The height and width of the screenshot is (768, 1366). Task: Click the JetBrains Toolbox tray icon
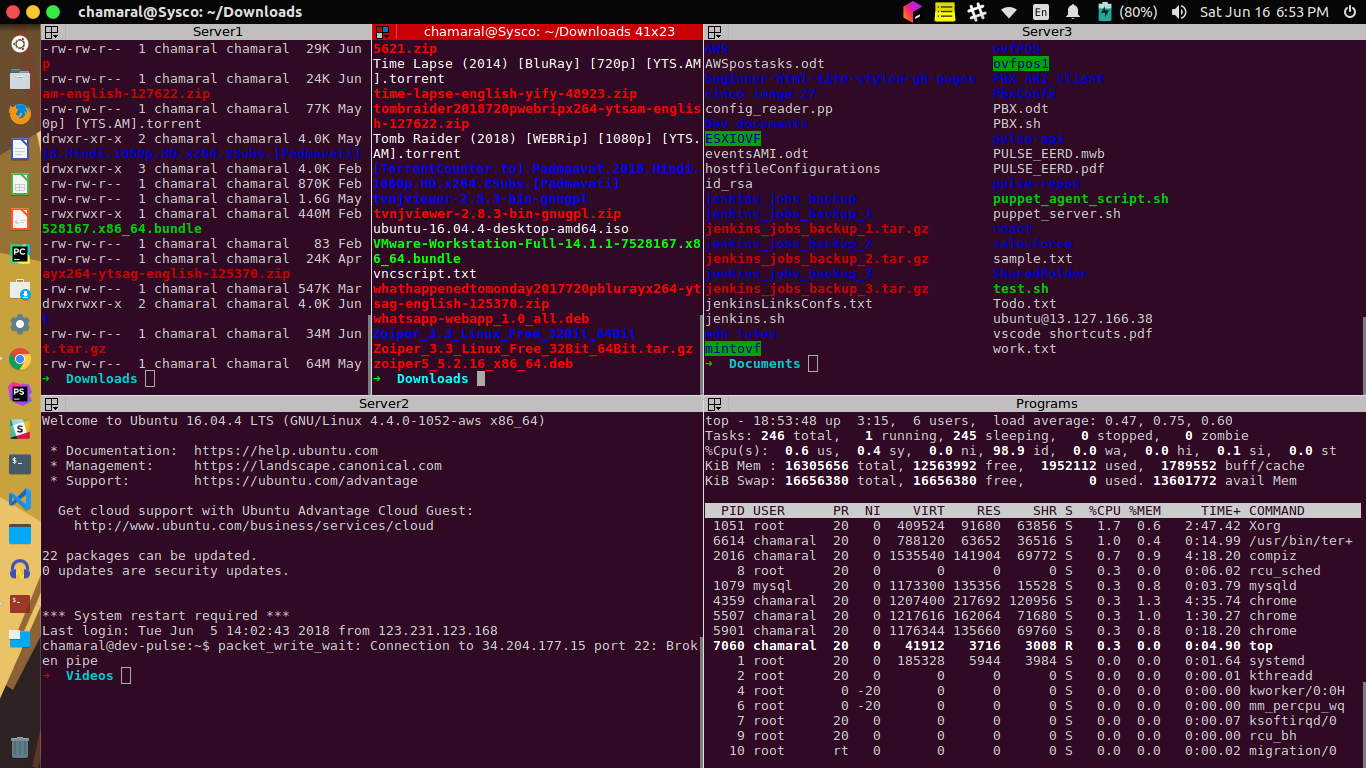(x=911, y=12)
